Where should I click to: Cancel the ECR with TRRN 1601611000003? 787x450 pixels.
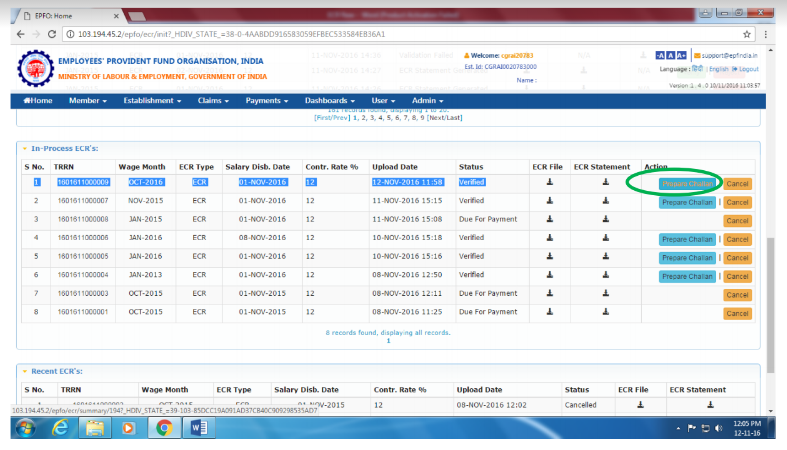737,295
